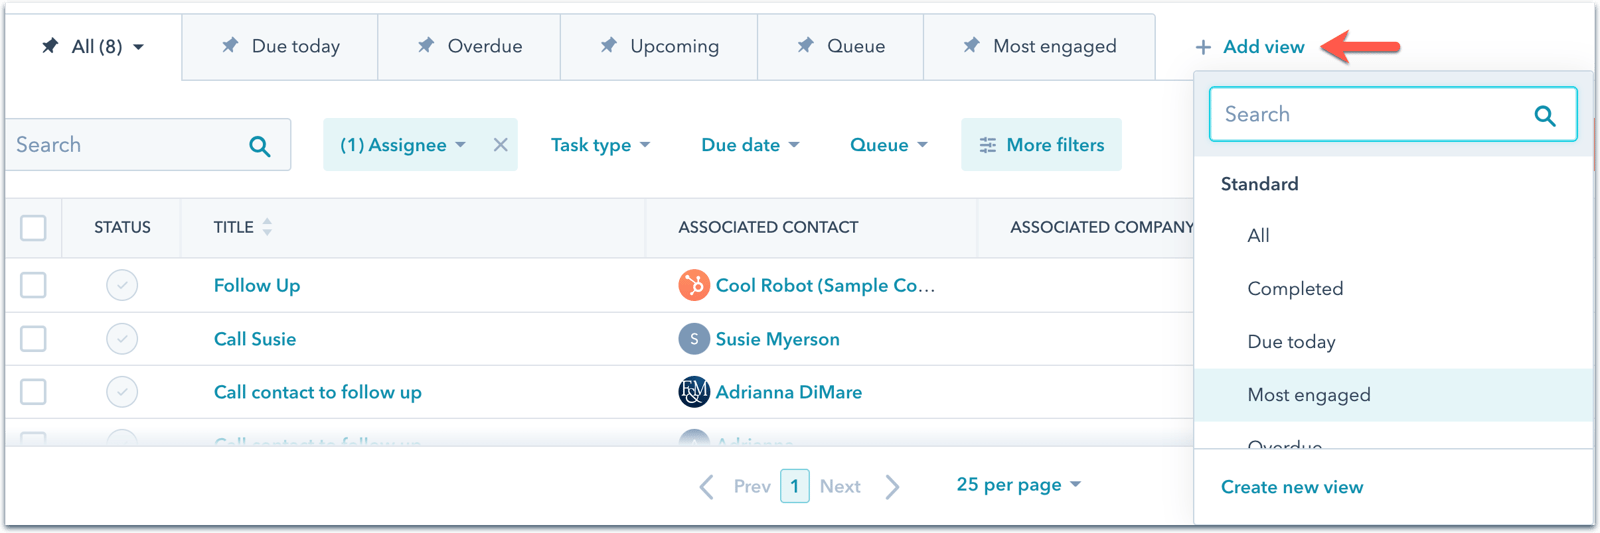Switch to the Upcoming tab
Image resolution: width=1600 pixels, height=533 pixels.
(x=660, y=46)
